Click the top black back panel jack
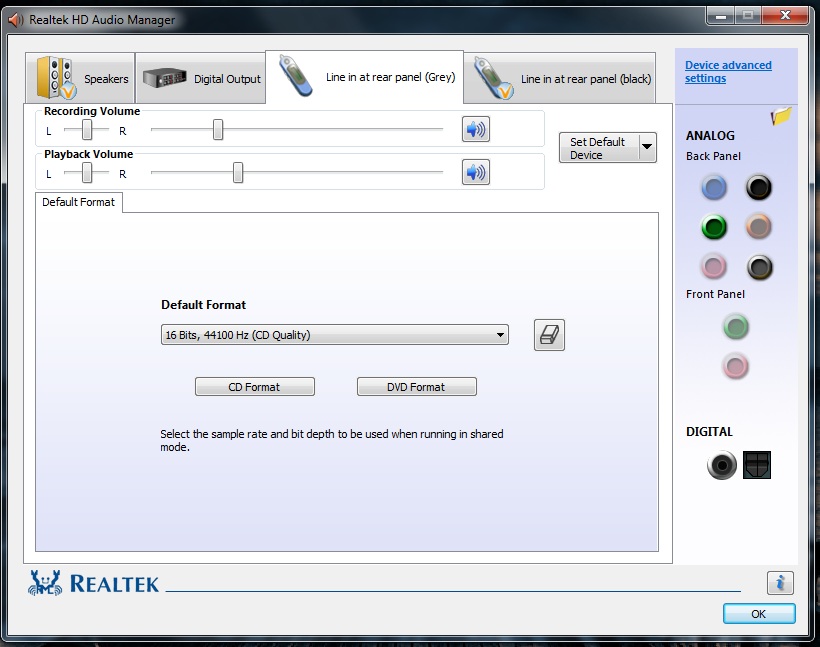 tap(758, 188)
